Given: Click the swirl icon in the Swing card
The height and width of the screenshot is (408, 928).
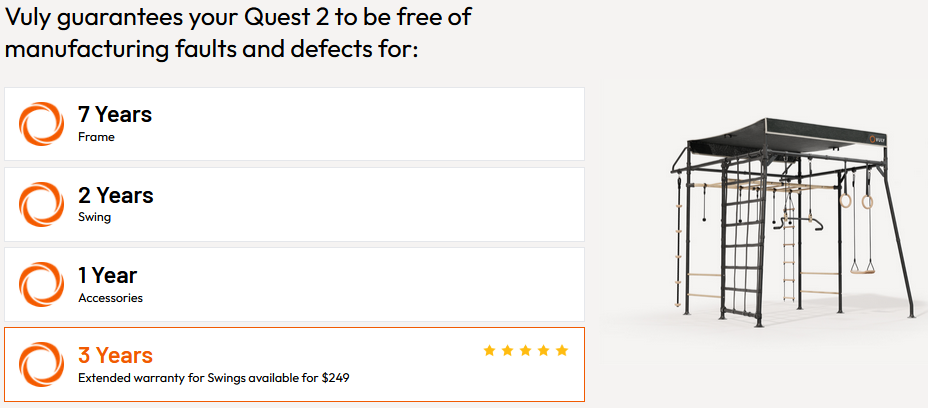Looking at the screenshot, I should (x=41, y=204).
